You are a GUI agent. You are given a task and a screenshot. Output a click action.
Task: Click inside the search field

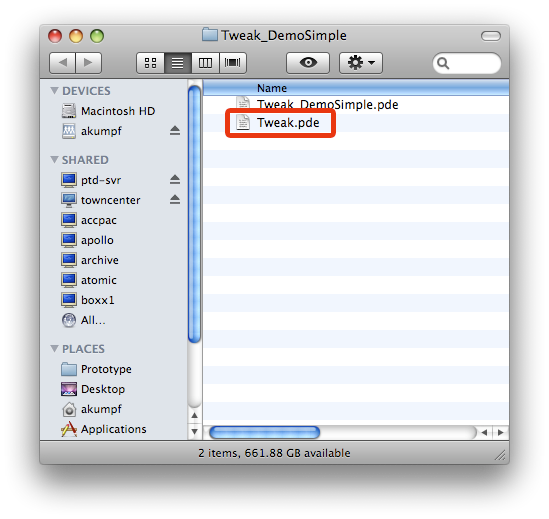tap(467, 63)
